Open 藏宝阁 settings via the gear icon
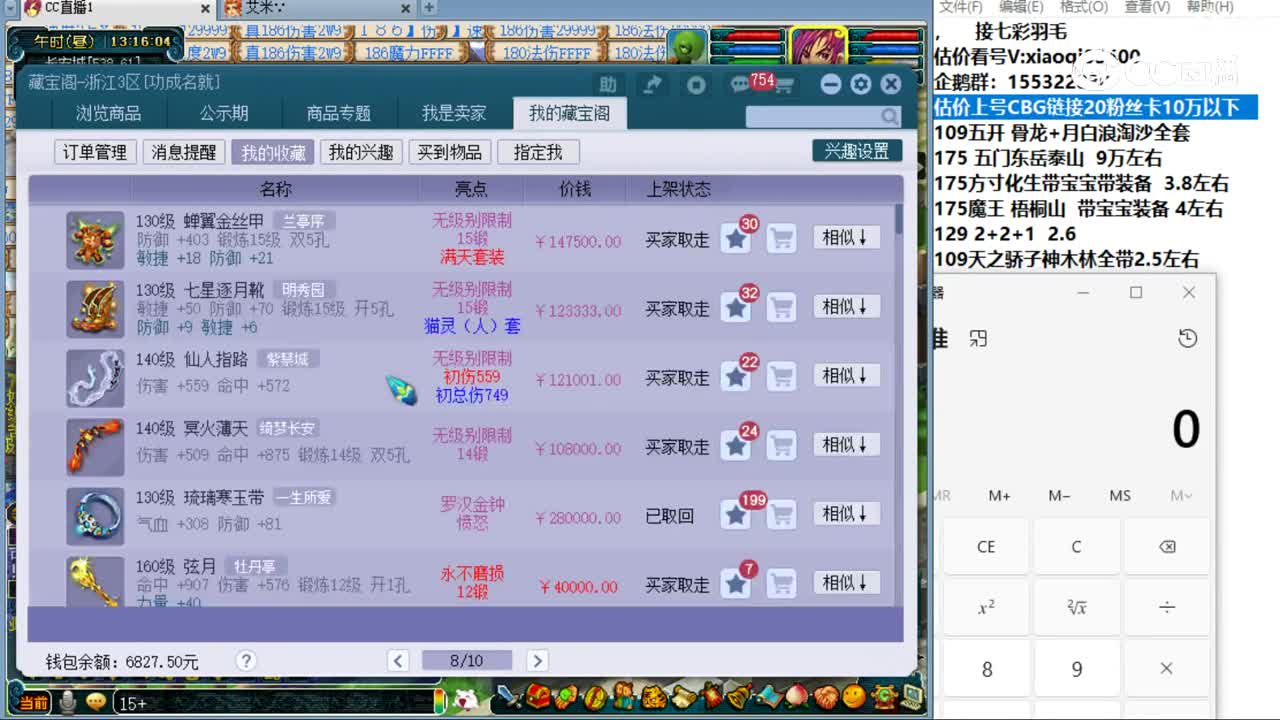 [x=861, y=84]
